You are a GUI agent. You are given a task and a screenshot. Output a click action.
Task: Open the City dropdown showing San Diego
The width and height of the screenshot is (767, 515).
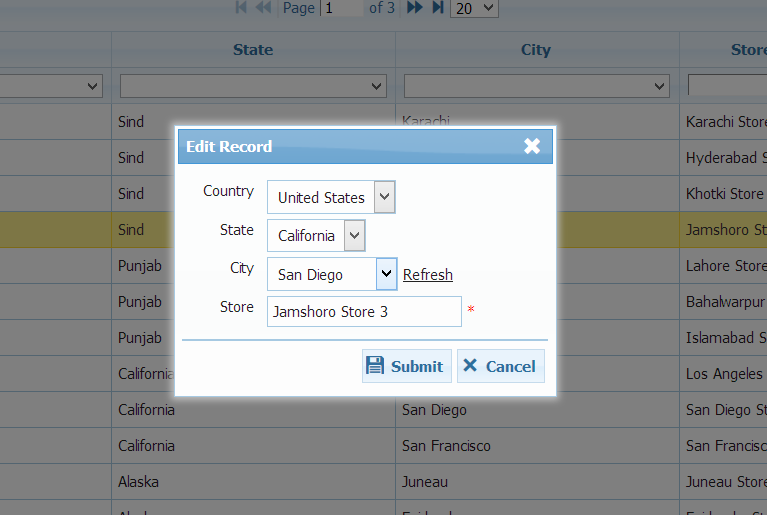point(386,274)
